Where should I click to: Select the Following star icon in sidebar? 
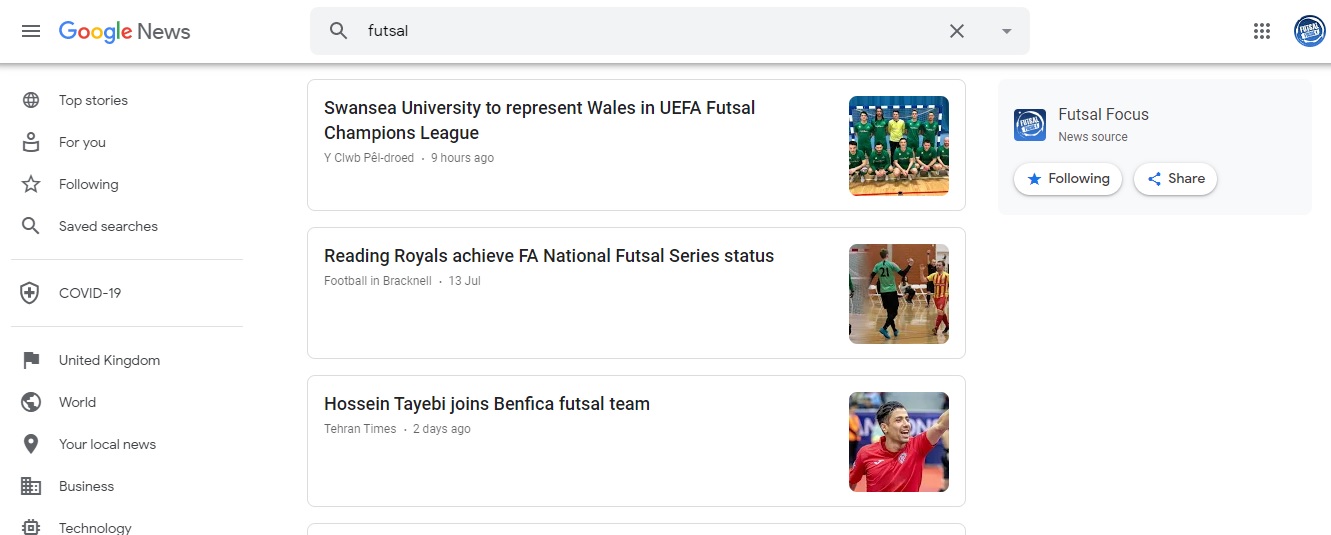coord(31,184)
